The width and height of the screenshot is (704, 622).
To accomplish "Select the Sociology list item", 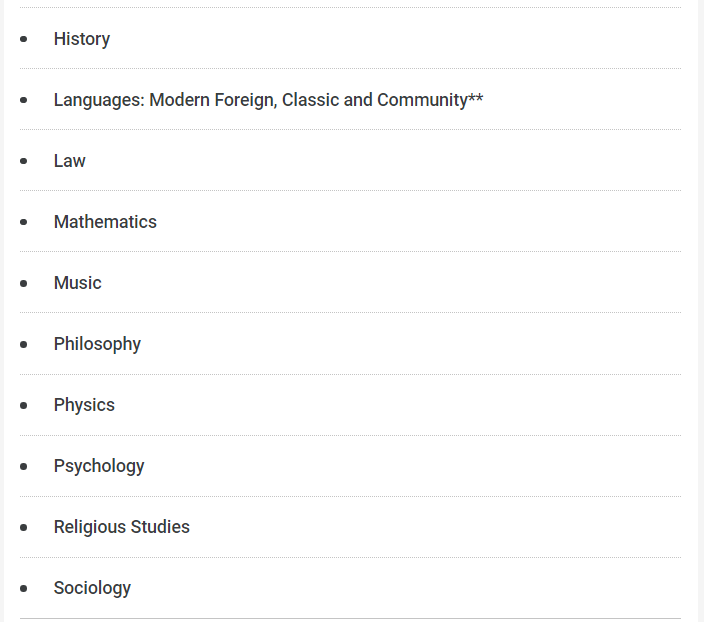I will (x=92, y=588).
